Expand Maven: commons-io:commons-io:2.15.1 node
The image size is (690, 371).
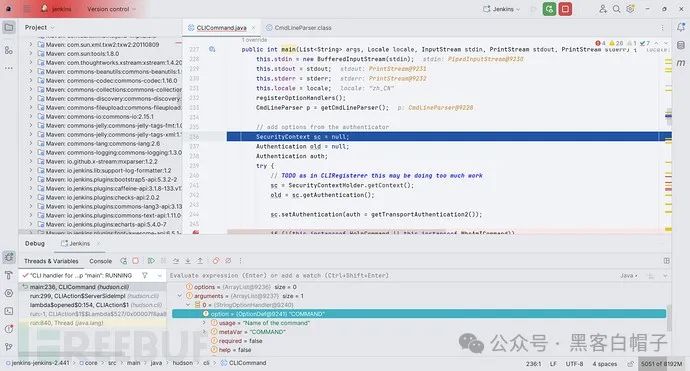[31, 116]
